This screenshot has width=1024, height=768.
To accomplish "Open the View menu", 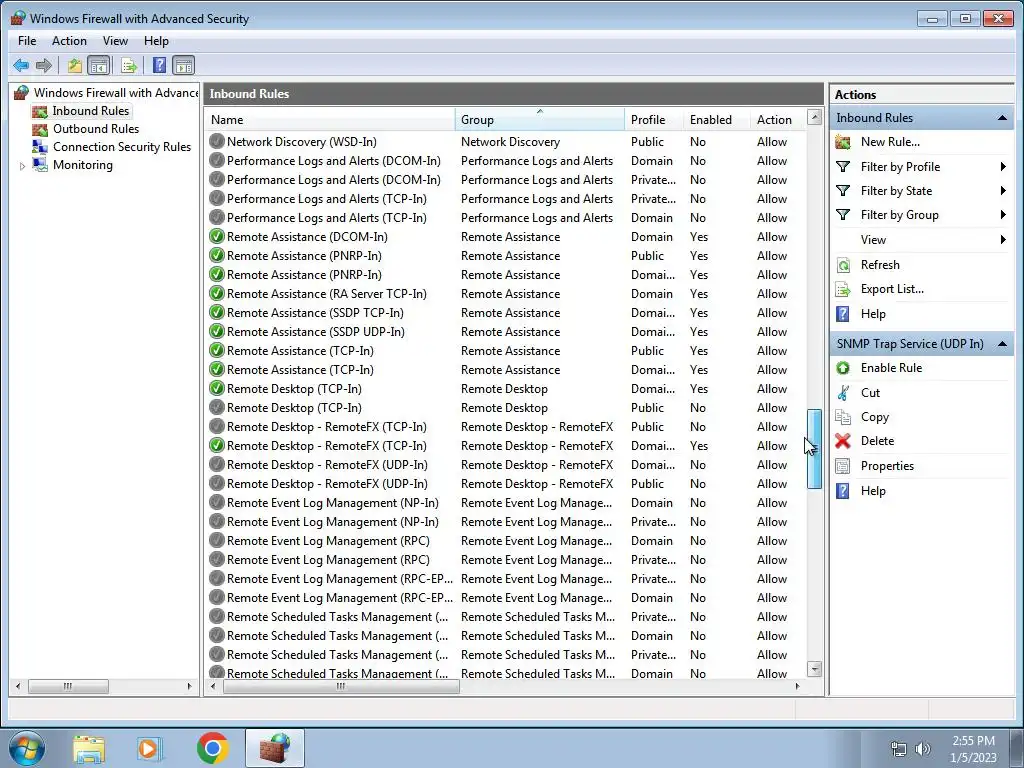I will coord(115,40).
